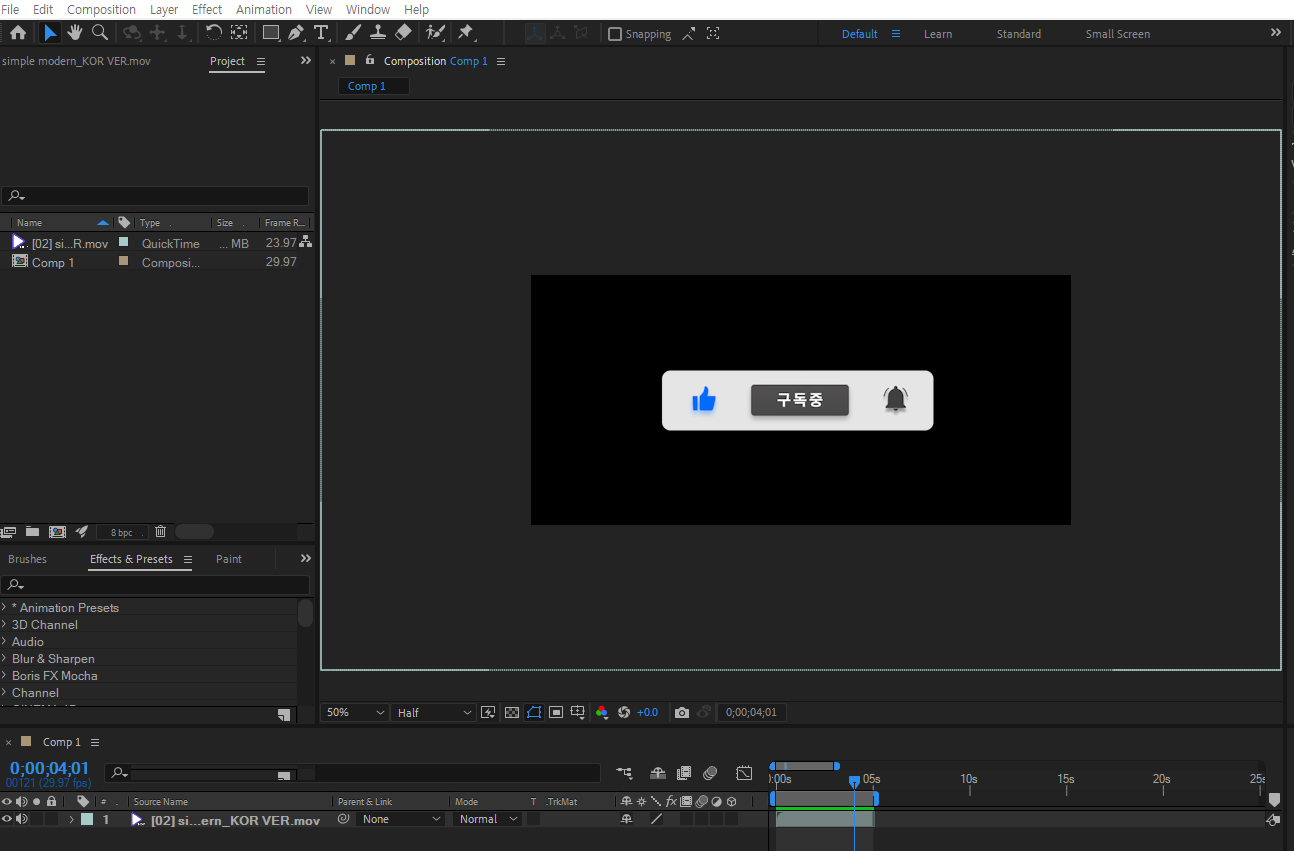Screen dimensions: 1294x851
Task: Click the Home icon in the toolbar
Action: coord(17,33)
